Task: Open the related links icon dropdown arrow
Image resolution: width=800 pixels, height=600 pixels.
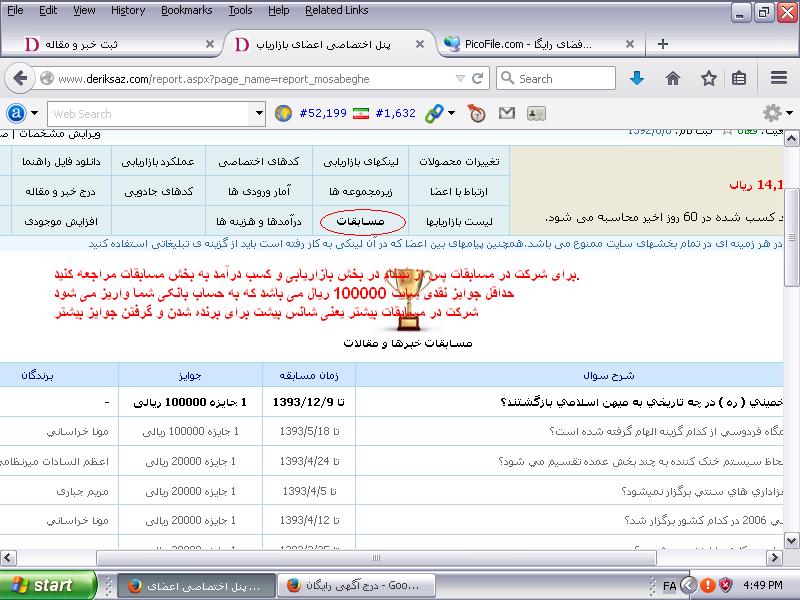Action: (x=452, y=113)
